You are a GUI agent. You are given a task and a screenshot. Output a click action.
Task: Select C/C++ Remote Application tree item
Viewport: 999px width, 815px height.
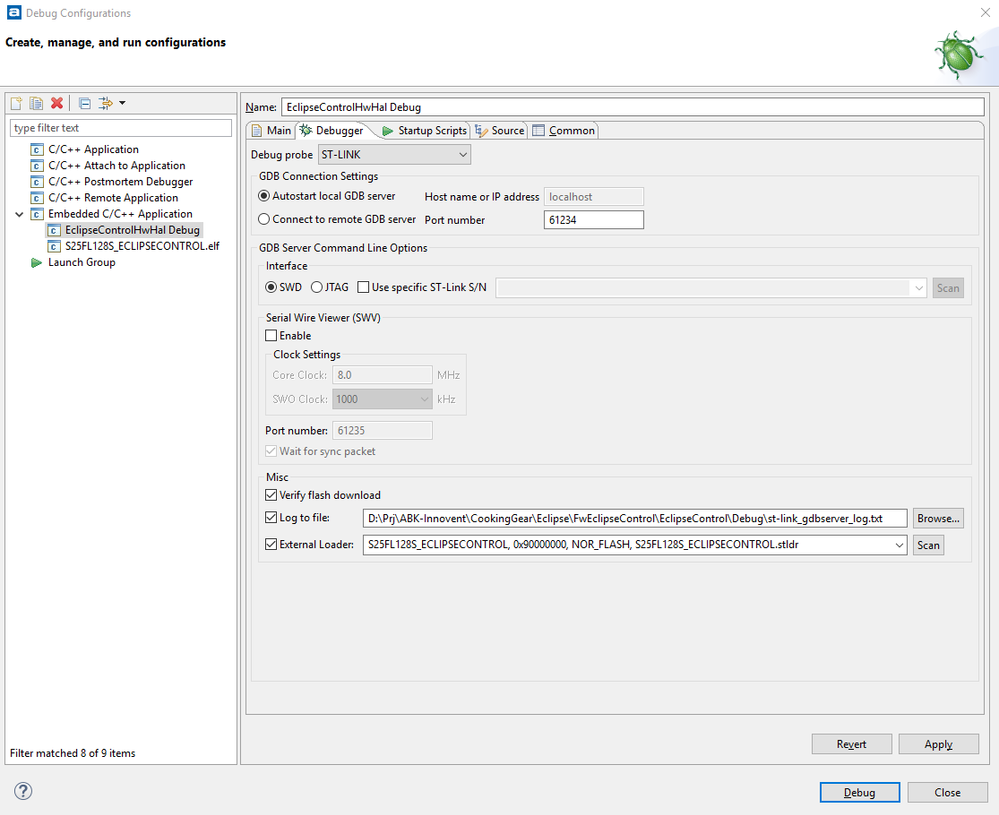(113, 198)
